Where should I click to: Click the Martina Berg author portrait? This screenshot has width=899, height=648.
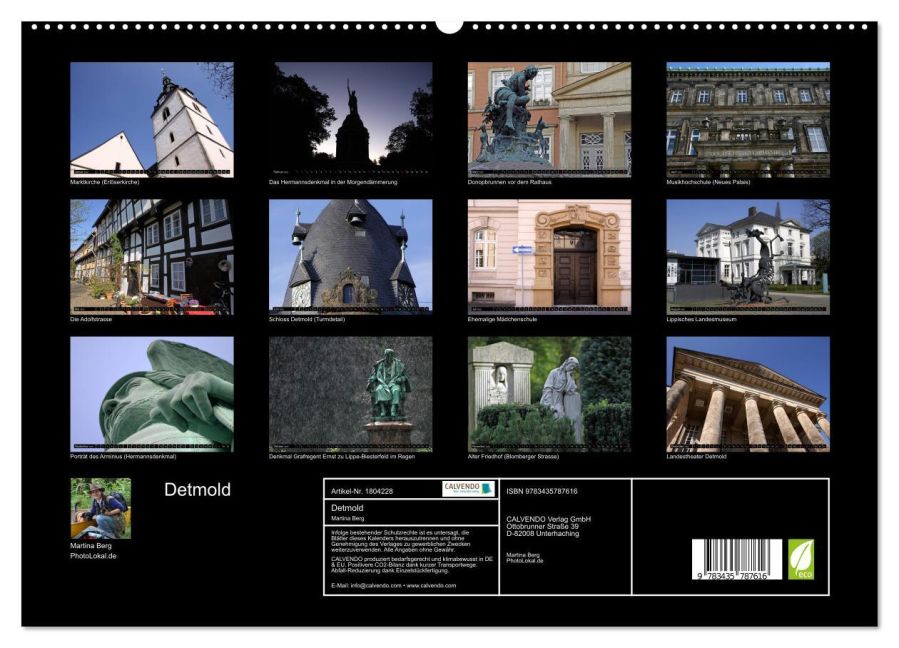(x=100, y=508)
